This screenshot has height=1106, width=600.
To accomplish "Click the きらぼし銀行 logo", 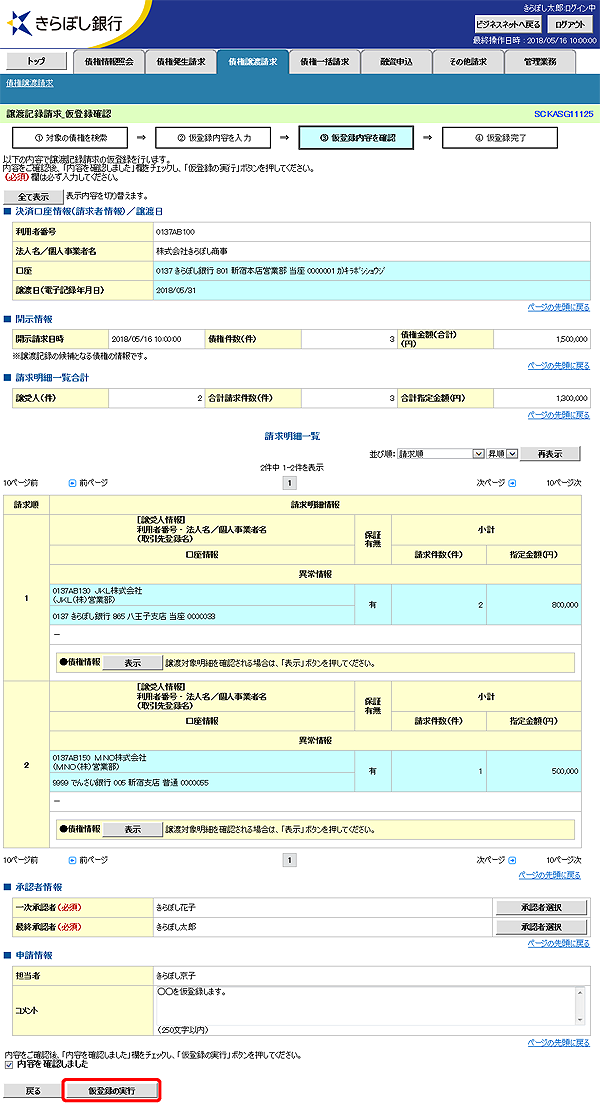I will [x=65, y=23].
